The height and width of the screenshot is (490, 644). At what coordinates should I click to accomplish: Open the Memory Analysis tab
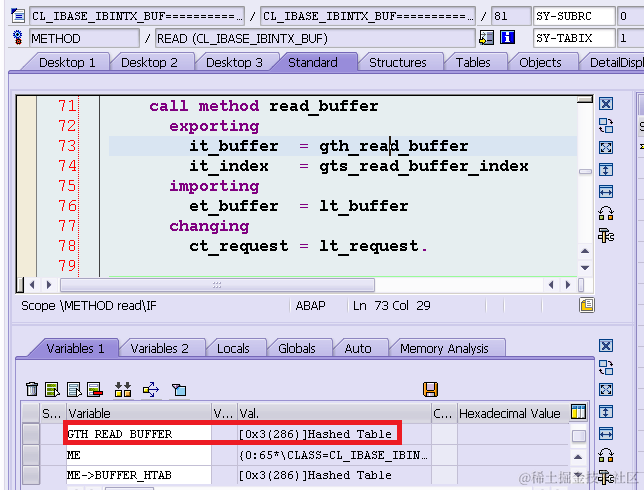[444, 349]
